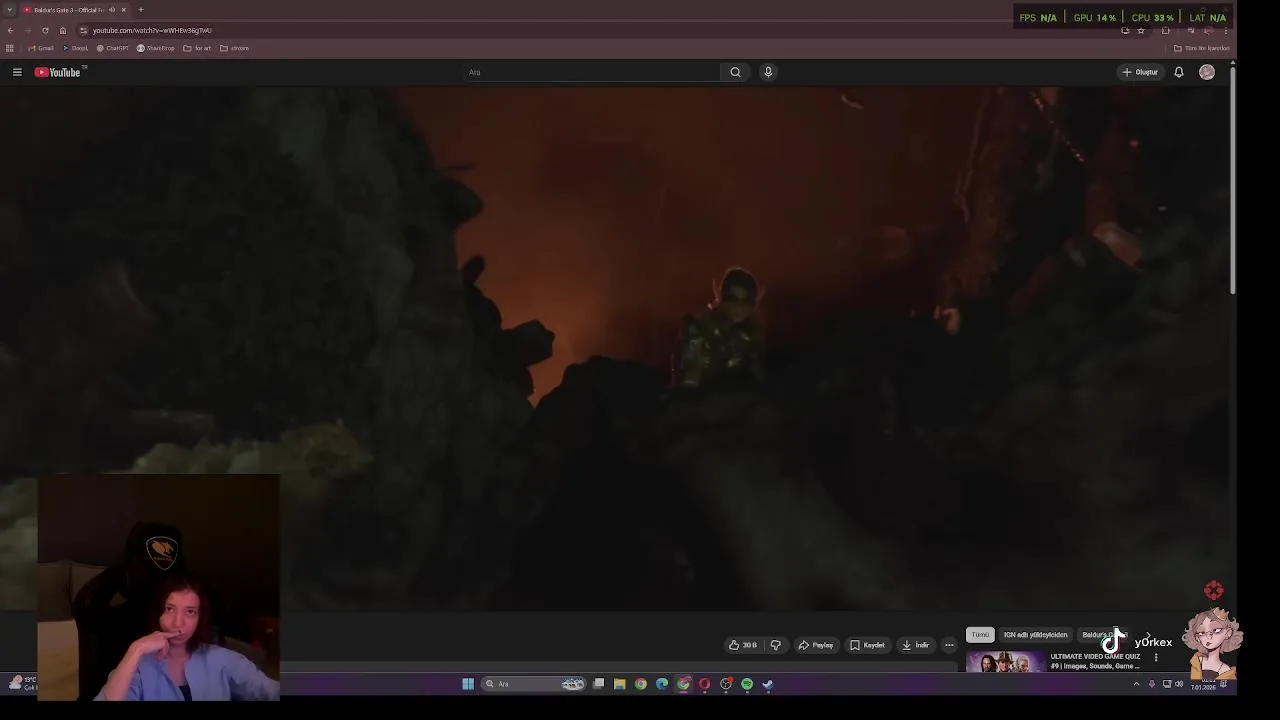Go to the YouTube home logo
This screenshot has width=1280, height=720.
click(57, 72)
